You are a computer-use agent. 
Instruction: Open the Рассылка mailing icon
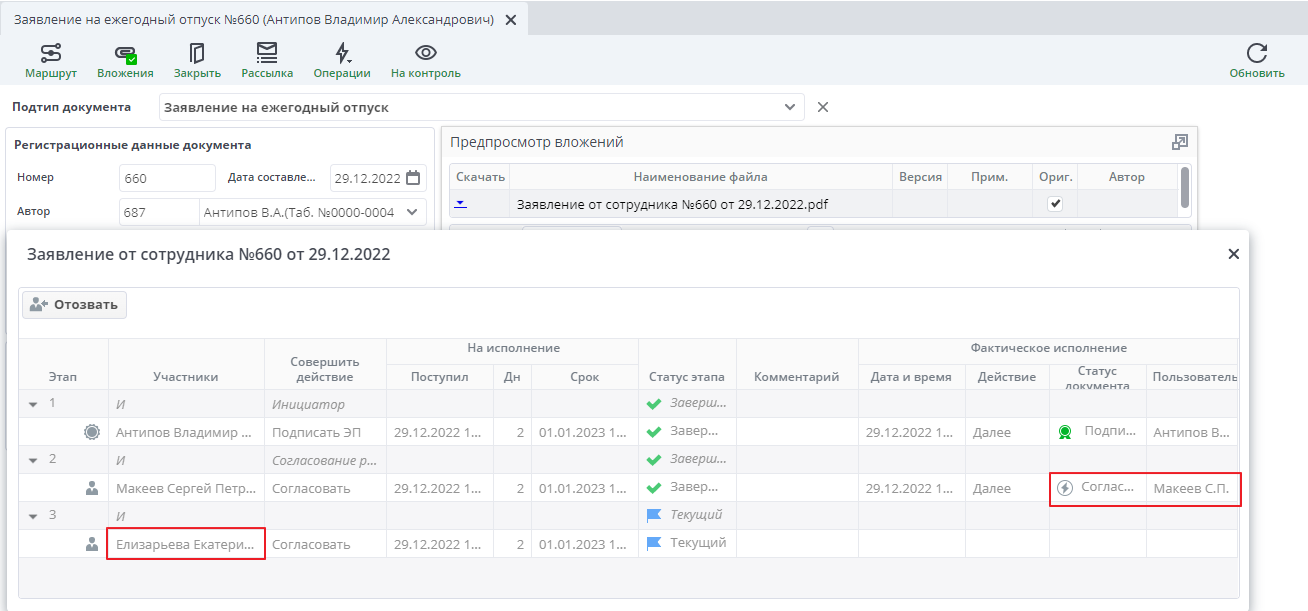[267, 54]
